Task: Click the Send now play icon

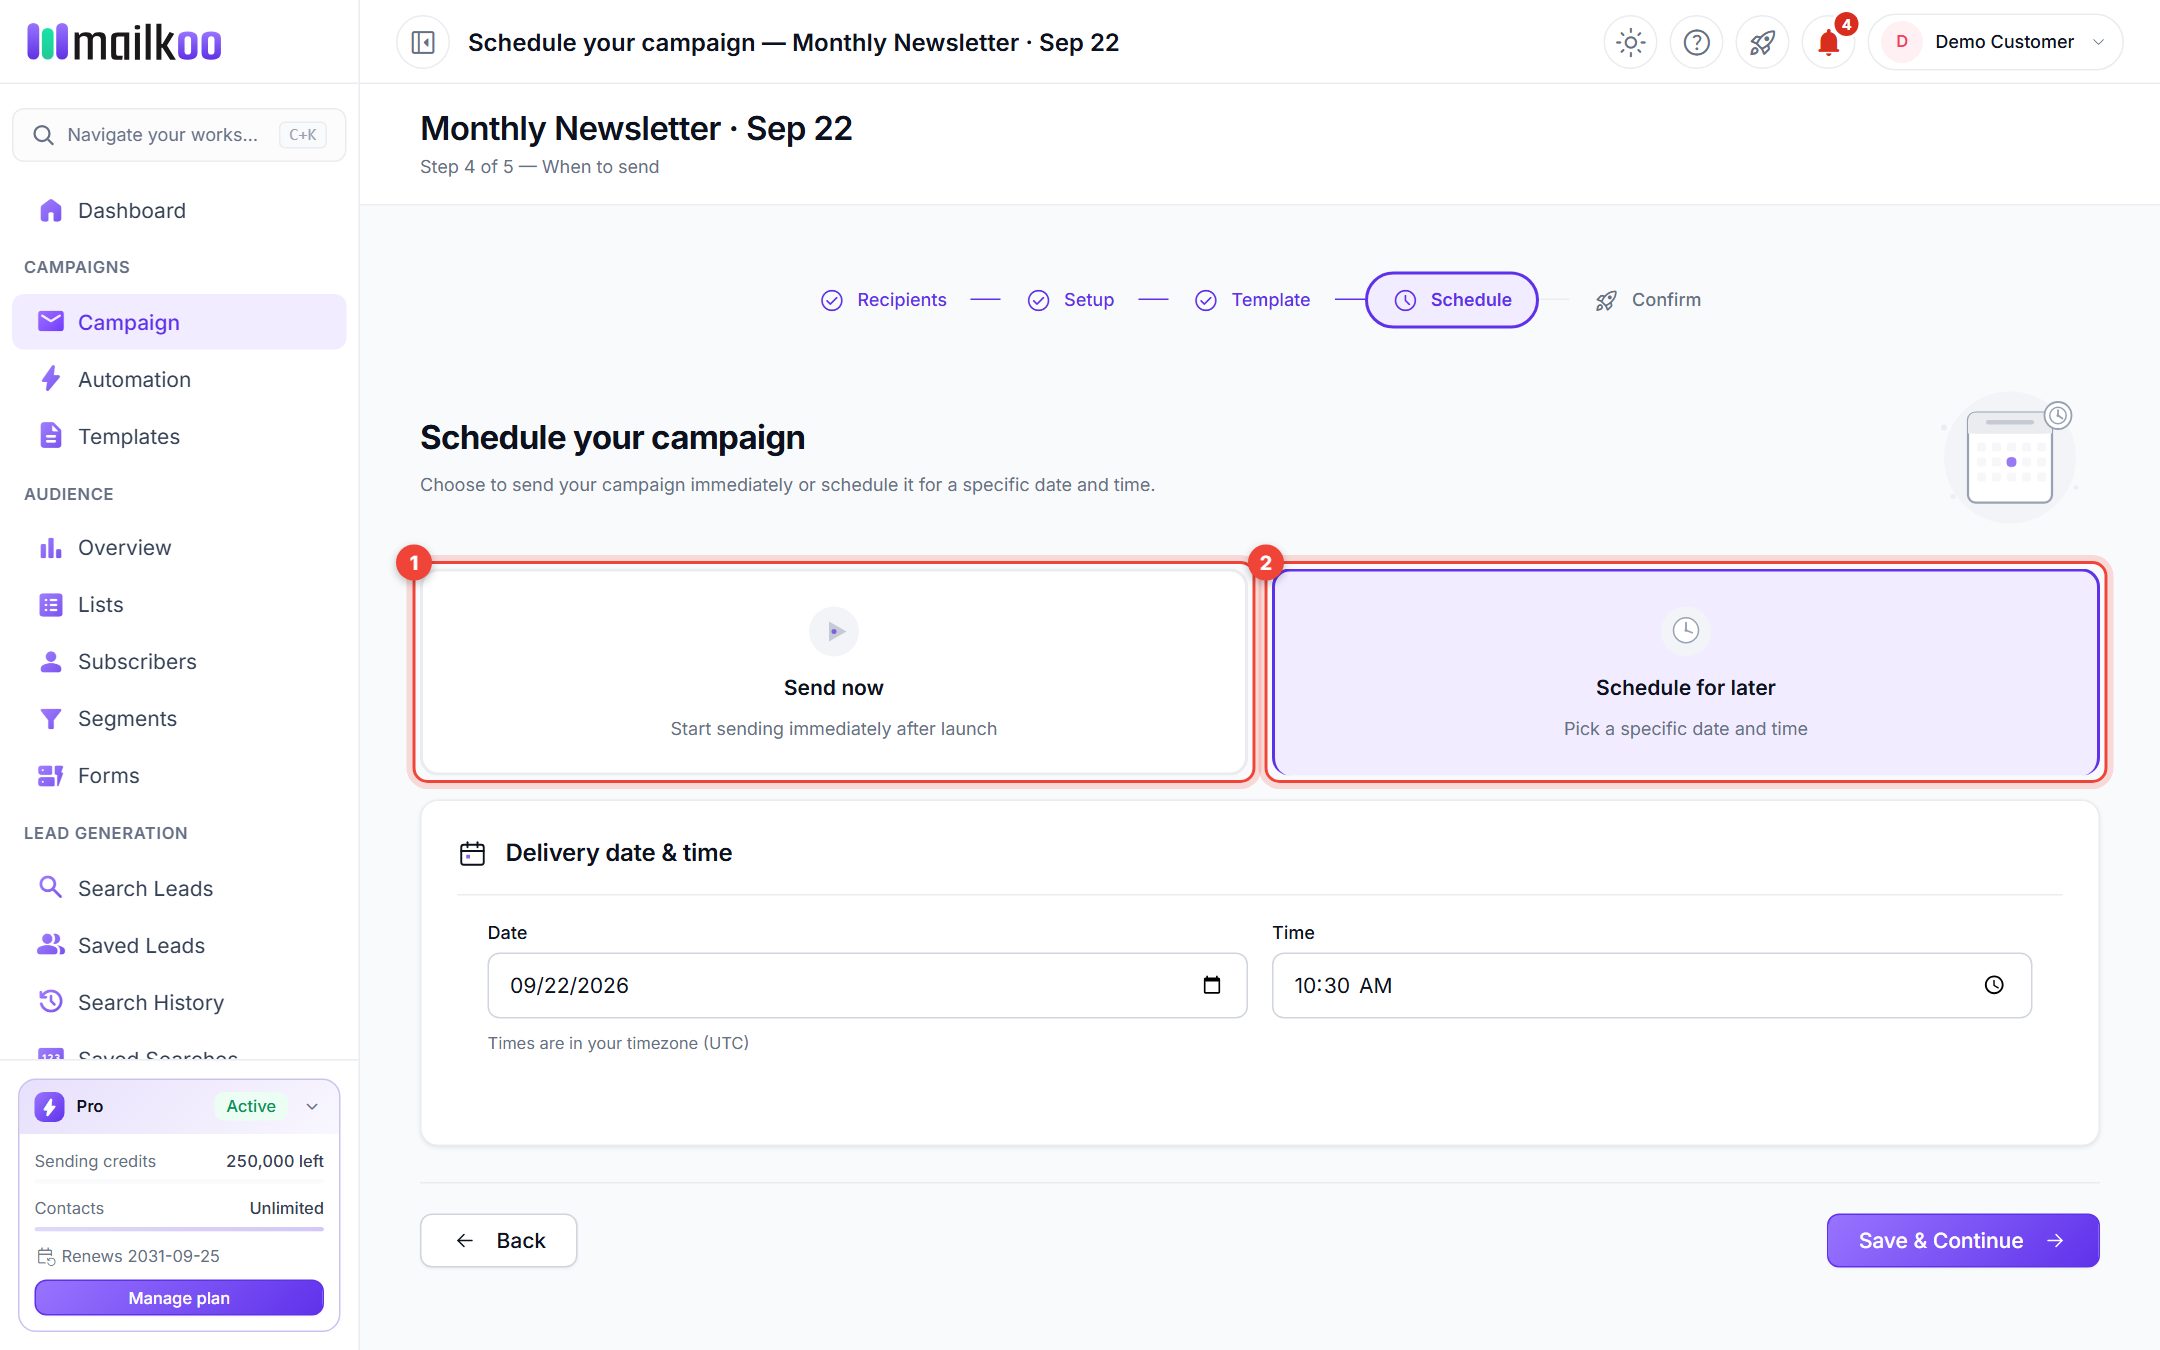Action: (x=834, y=631)
